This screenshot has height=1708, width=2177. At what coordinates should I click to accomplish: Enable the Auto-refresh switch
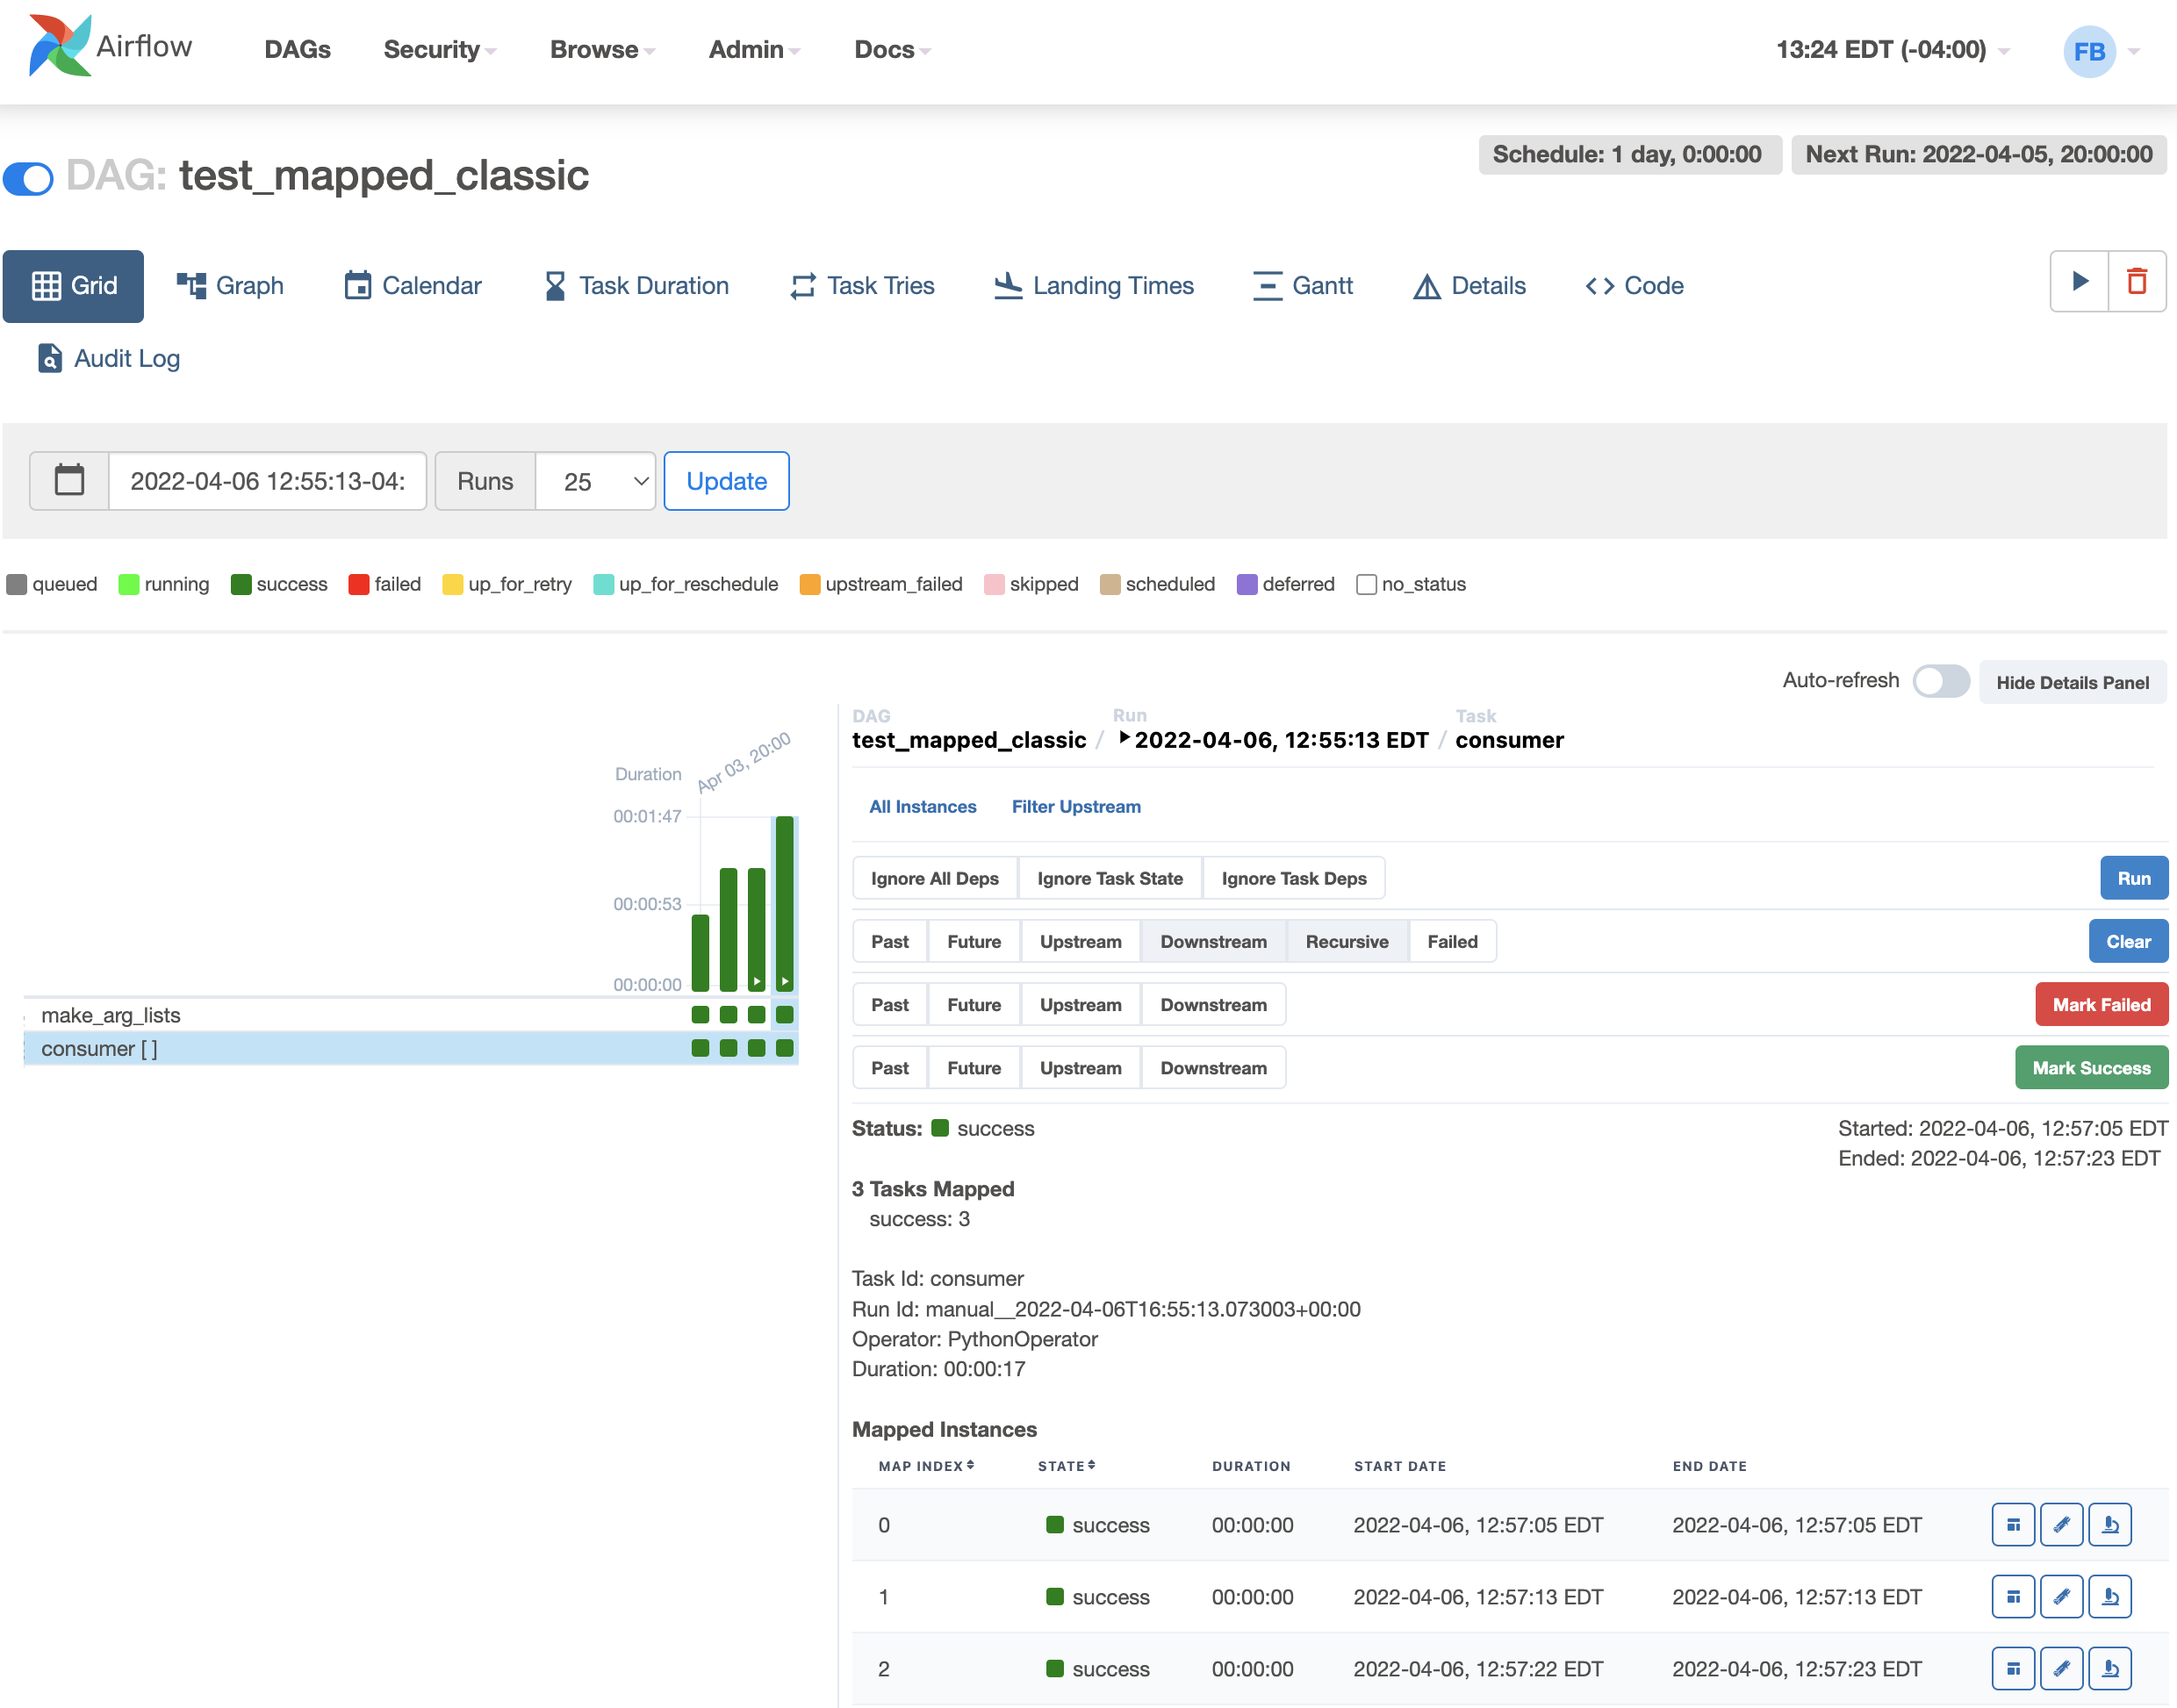click(1940, 681)
